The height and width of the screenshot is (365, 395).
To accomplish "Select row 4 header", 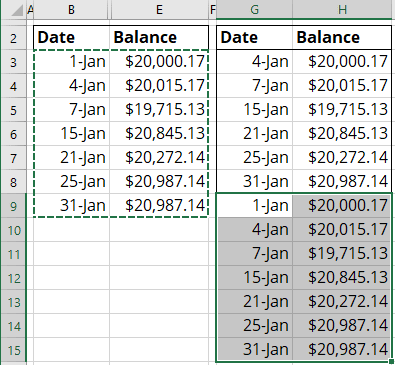I will point(13,86).
